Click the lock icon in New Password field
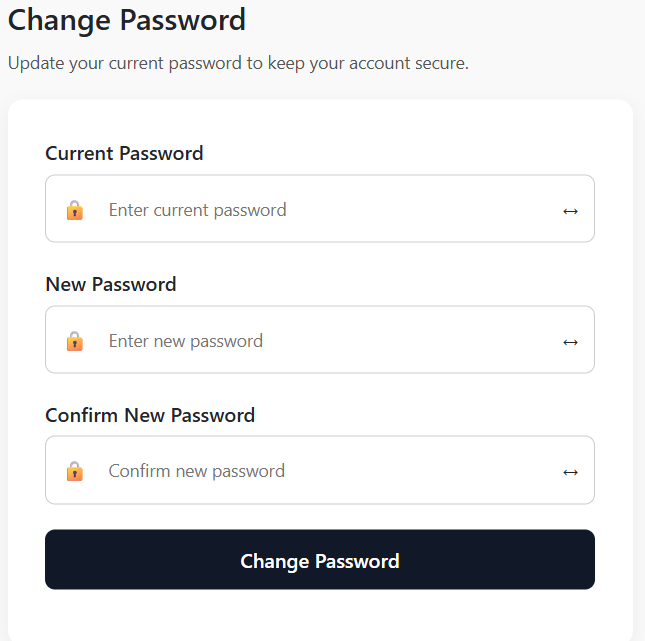The height and width of the screenshot is (641, 645). point(75,341)
